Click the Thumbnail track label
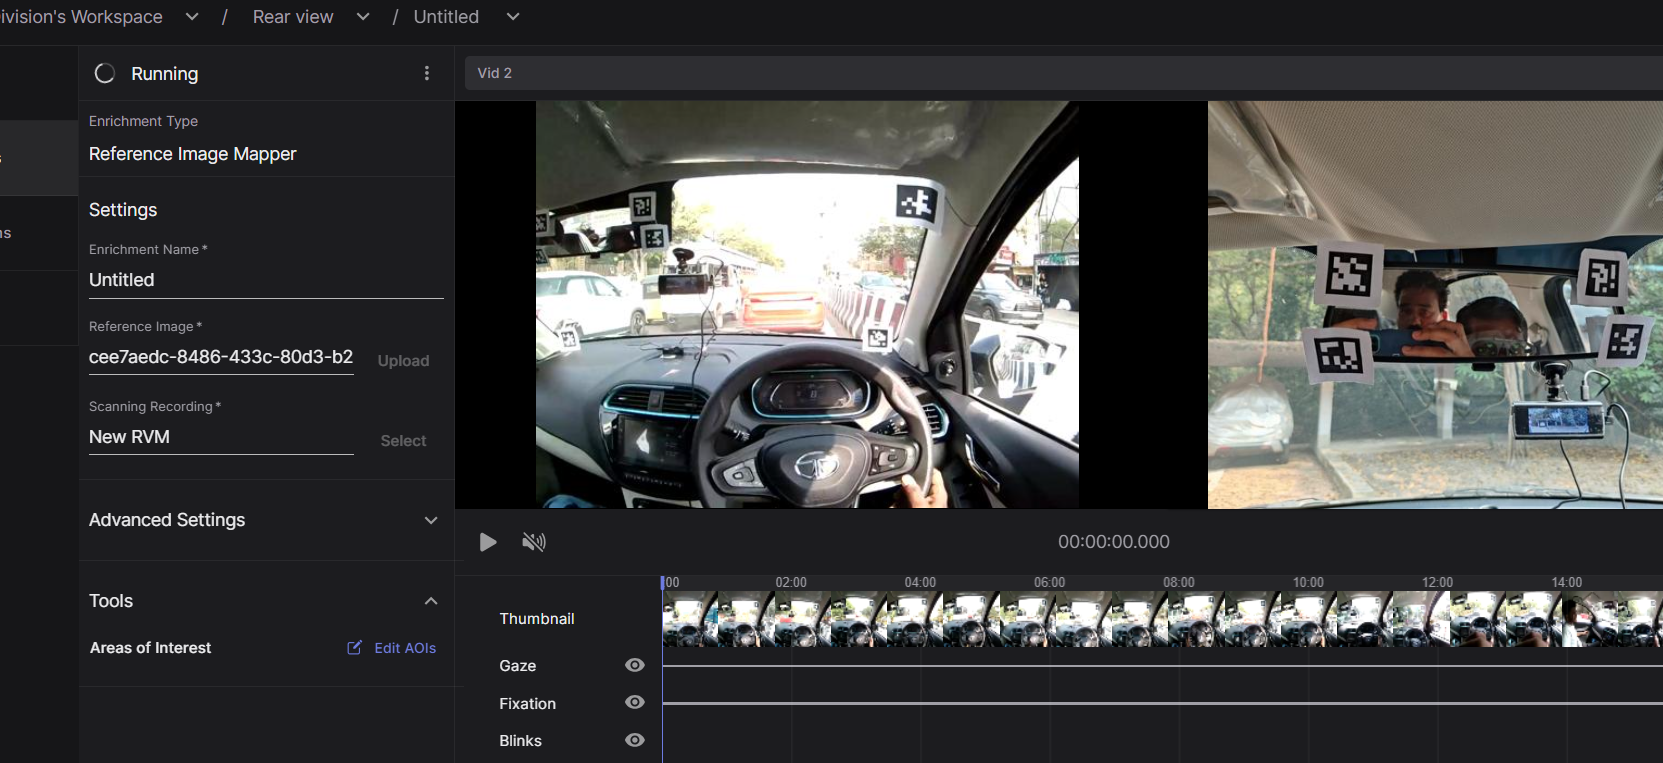The image size is (1663, 763). [x=537, y=619]
